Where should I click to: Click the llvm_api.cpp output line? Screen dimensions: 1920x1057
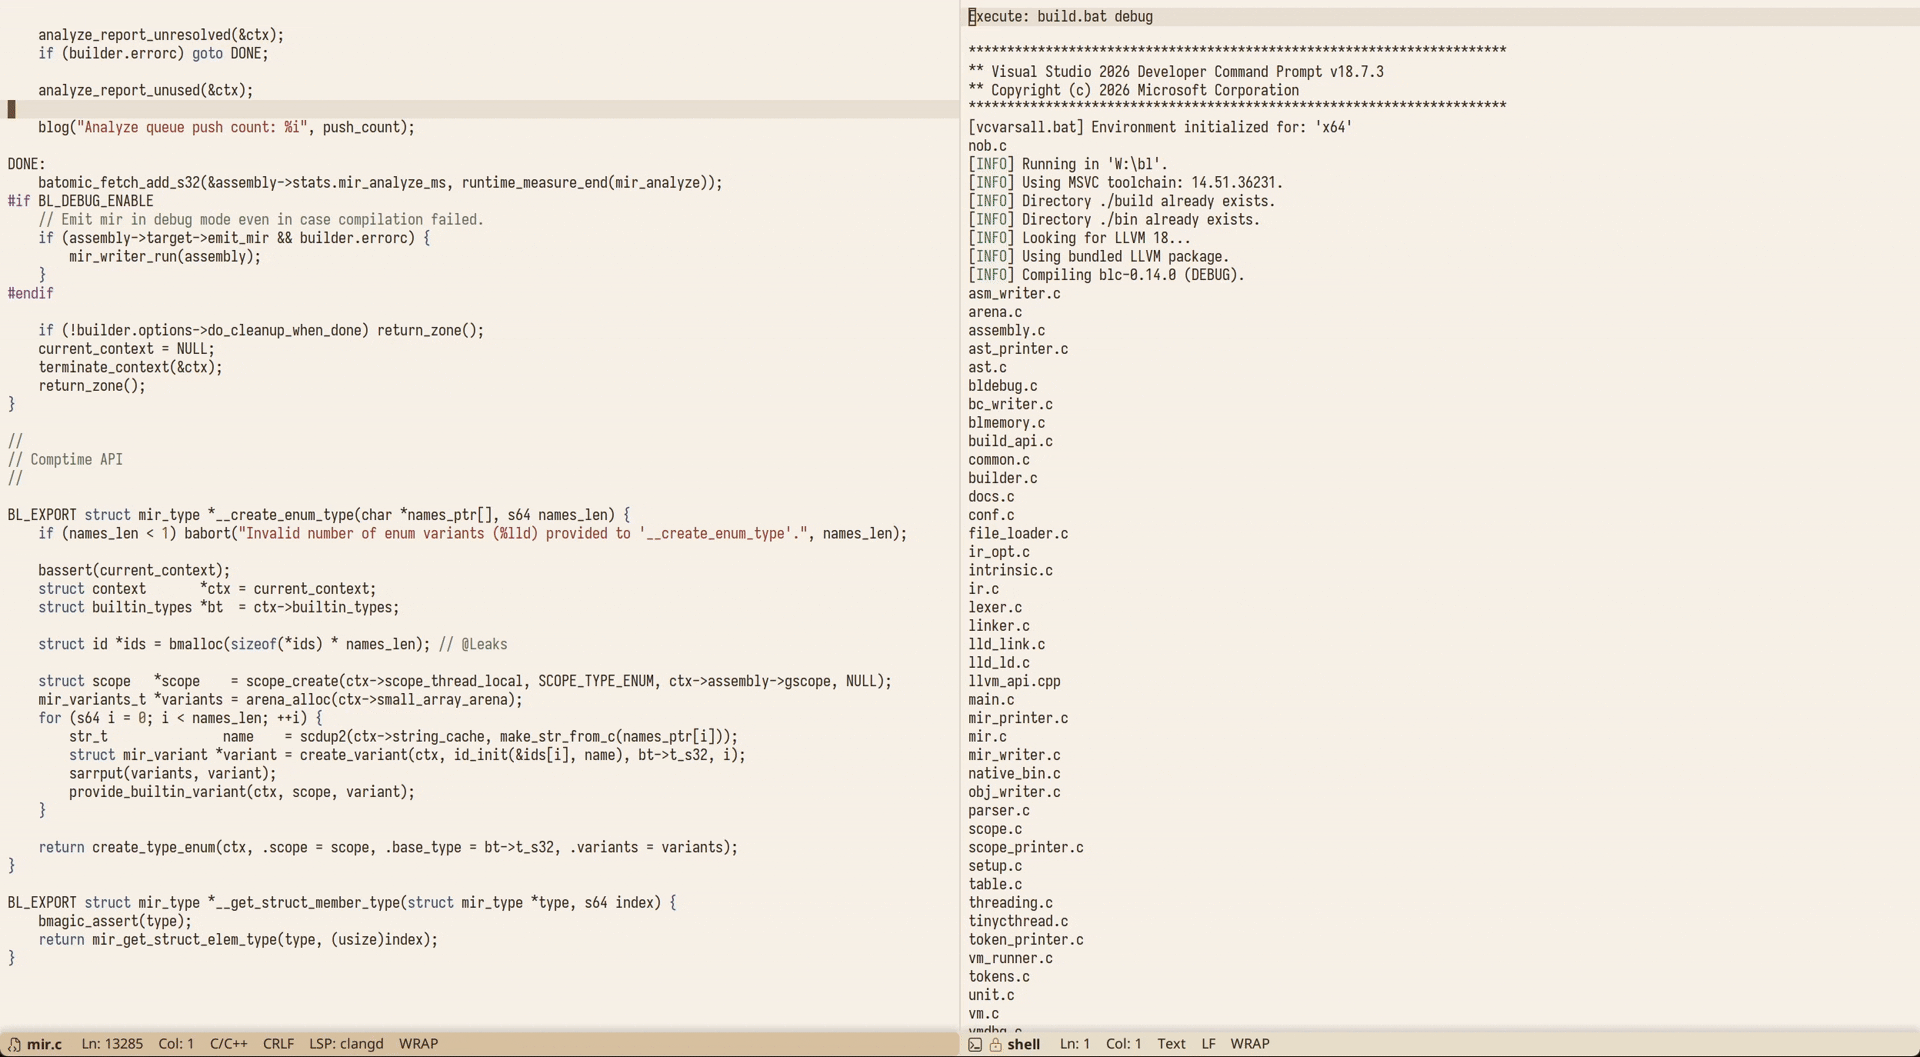[x=1014, y=681]
